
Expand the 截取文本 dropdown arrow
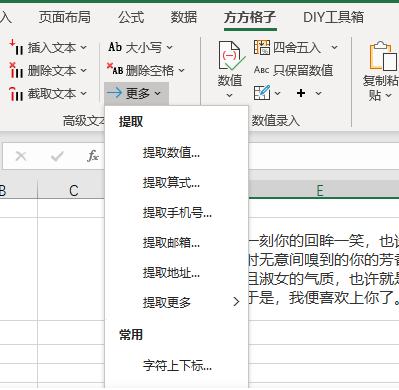84,94
